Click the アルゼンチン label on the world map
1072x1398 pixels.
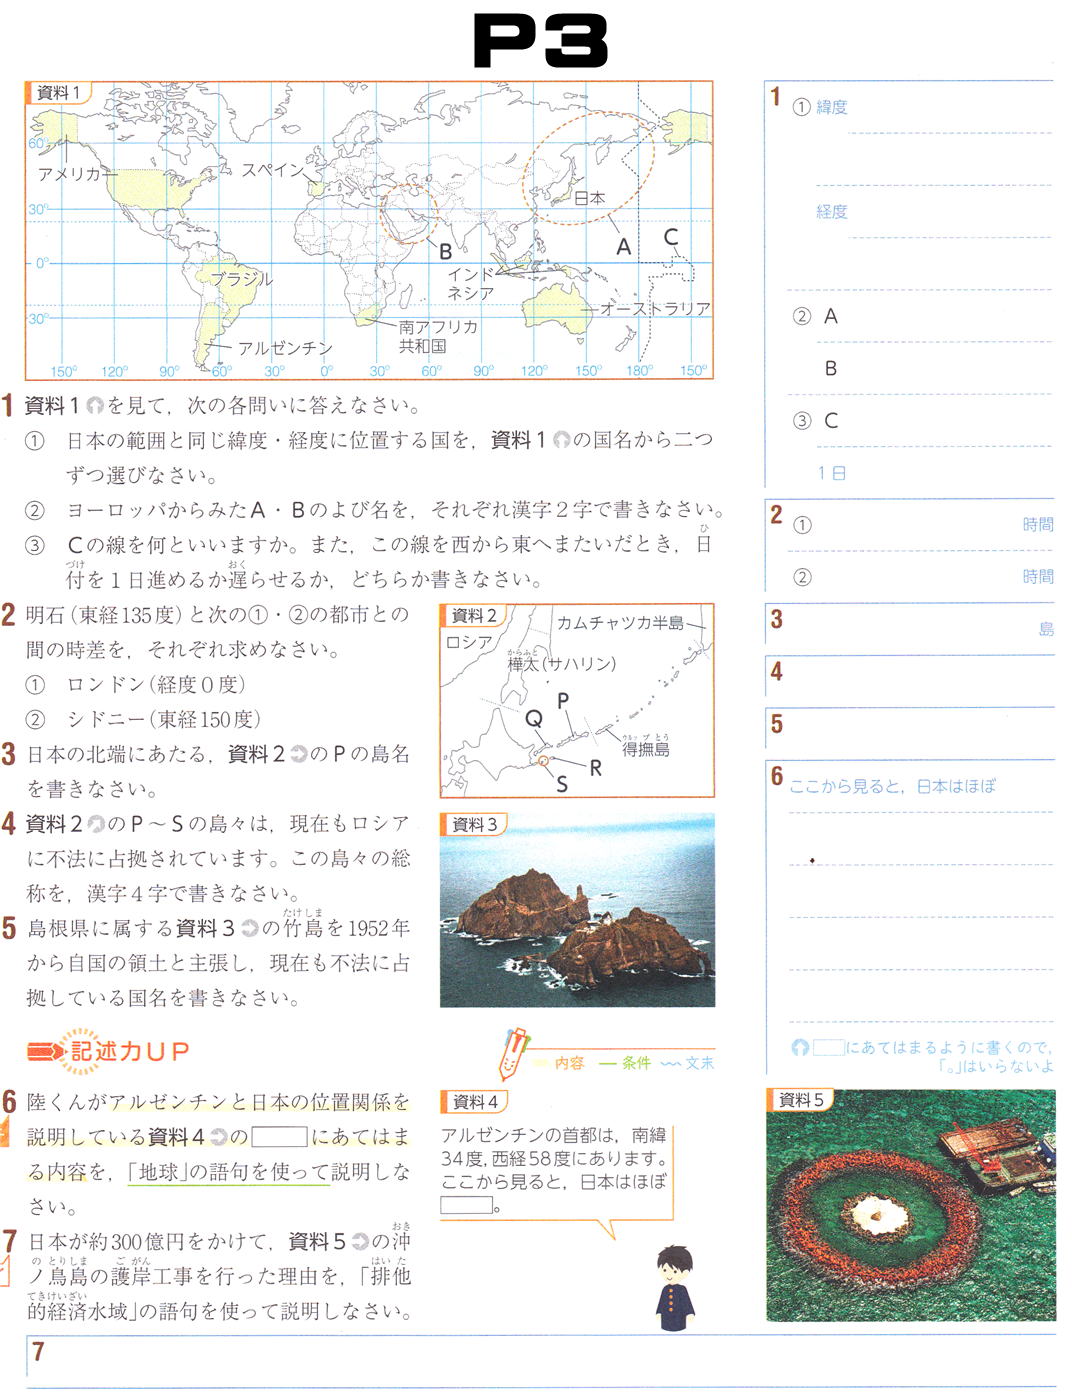tap(285, 348)
